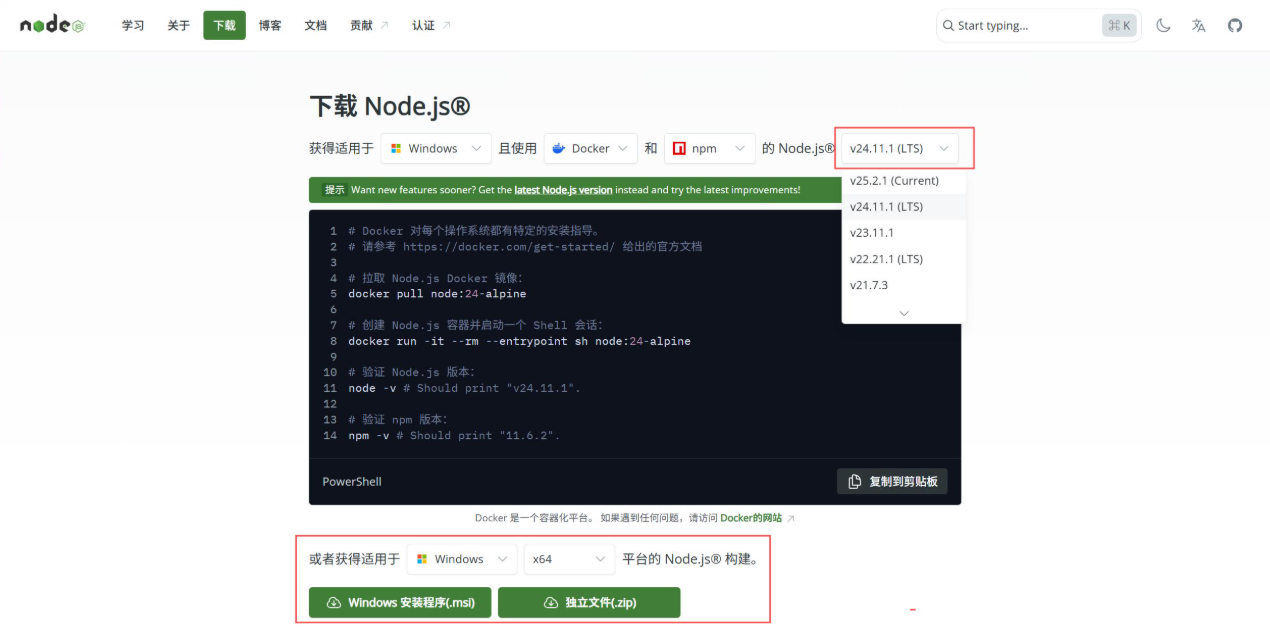Click the green 提示 badge

click(334, 190)
